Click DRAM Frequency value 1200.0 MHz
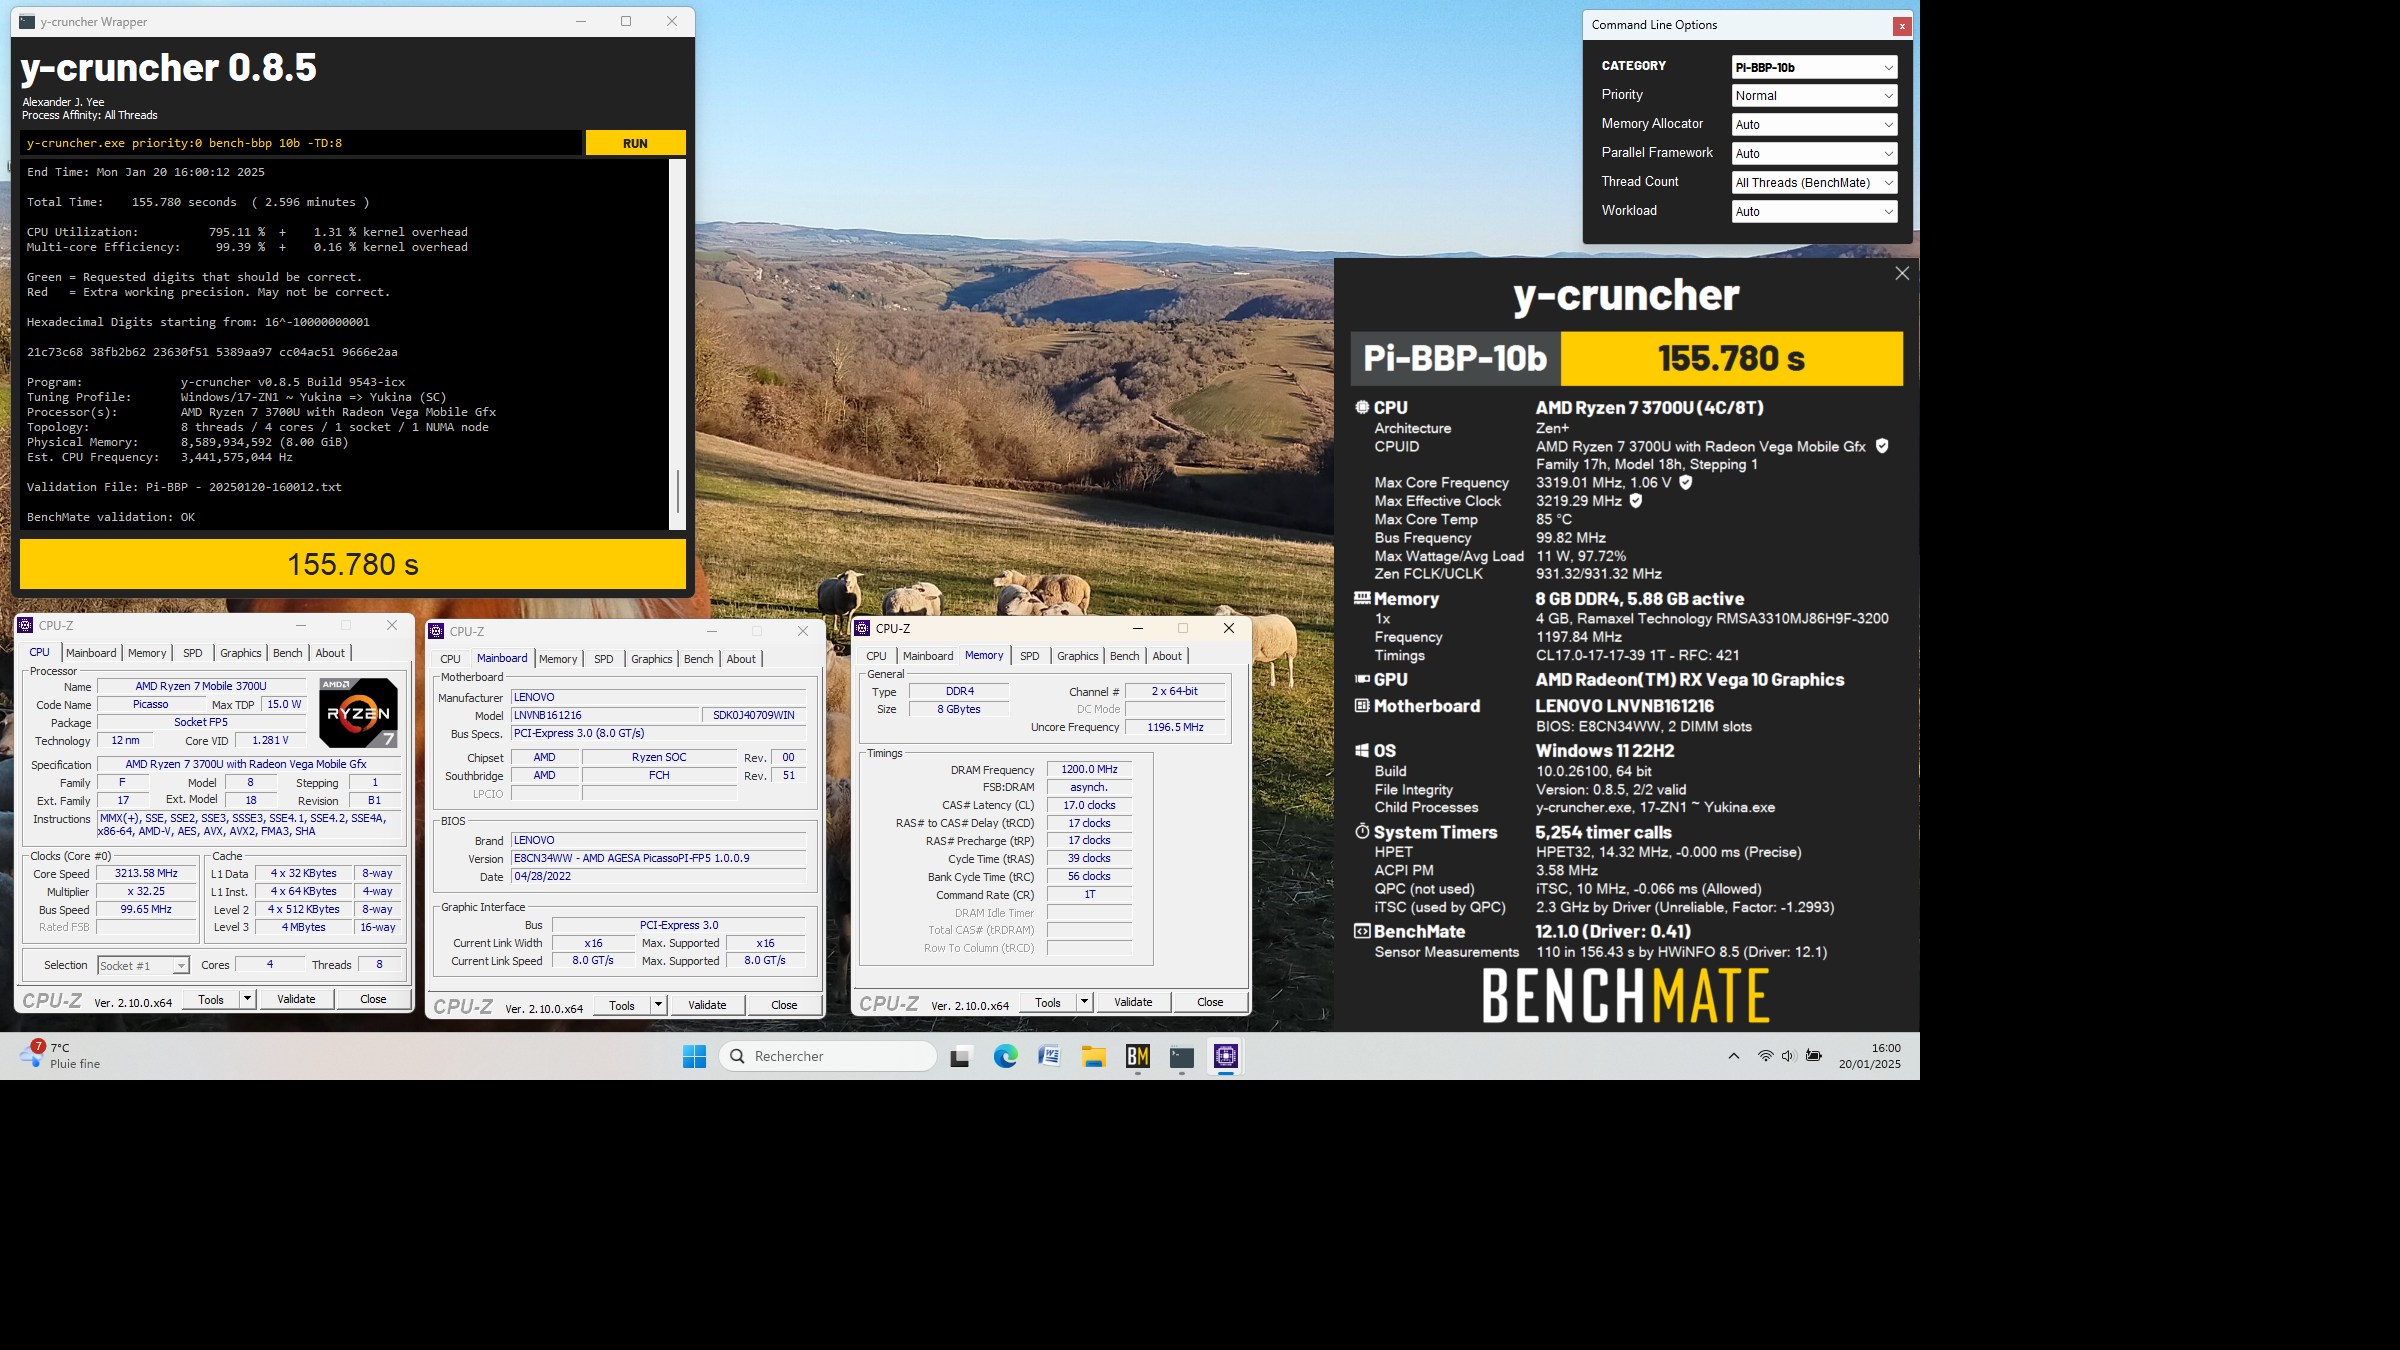The image size is (2400, 1350). [x=1089, y=769]
